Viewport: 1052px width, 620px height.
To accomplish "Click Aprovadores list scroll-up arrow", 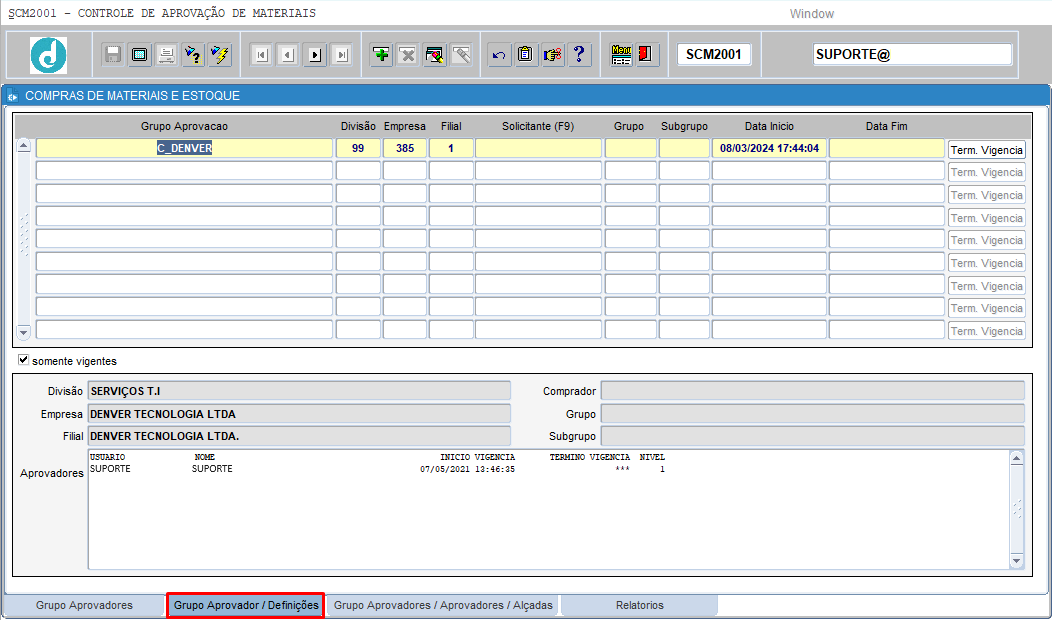I will (x=1016, y=458).
